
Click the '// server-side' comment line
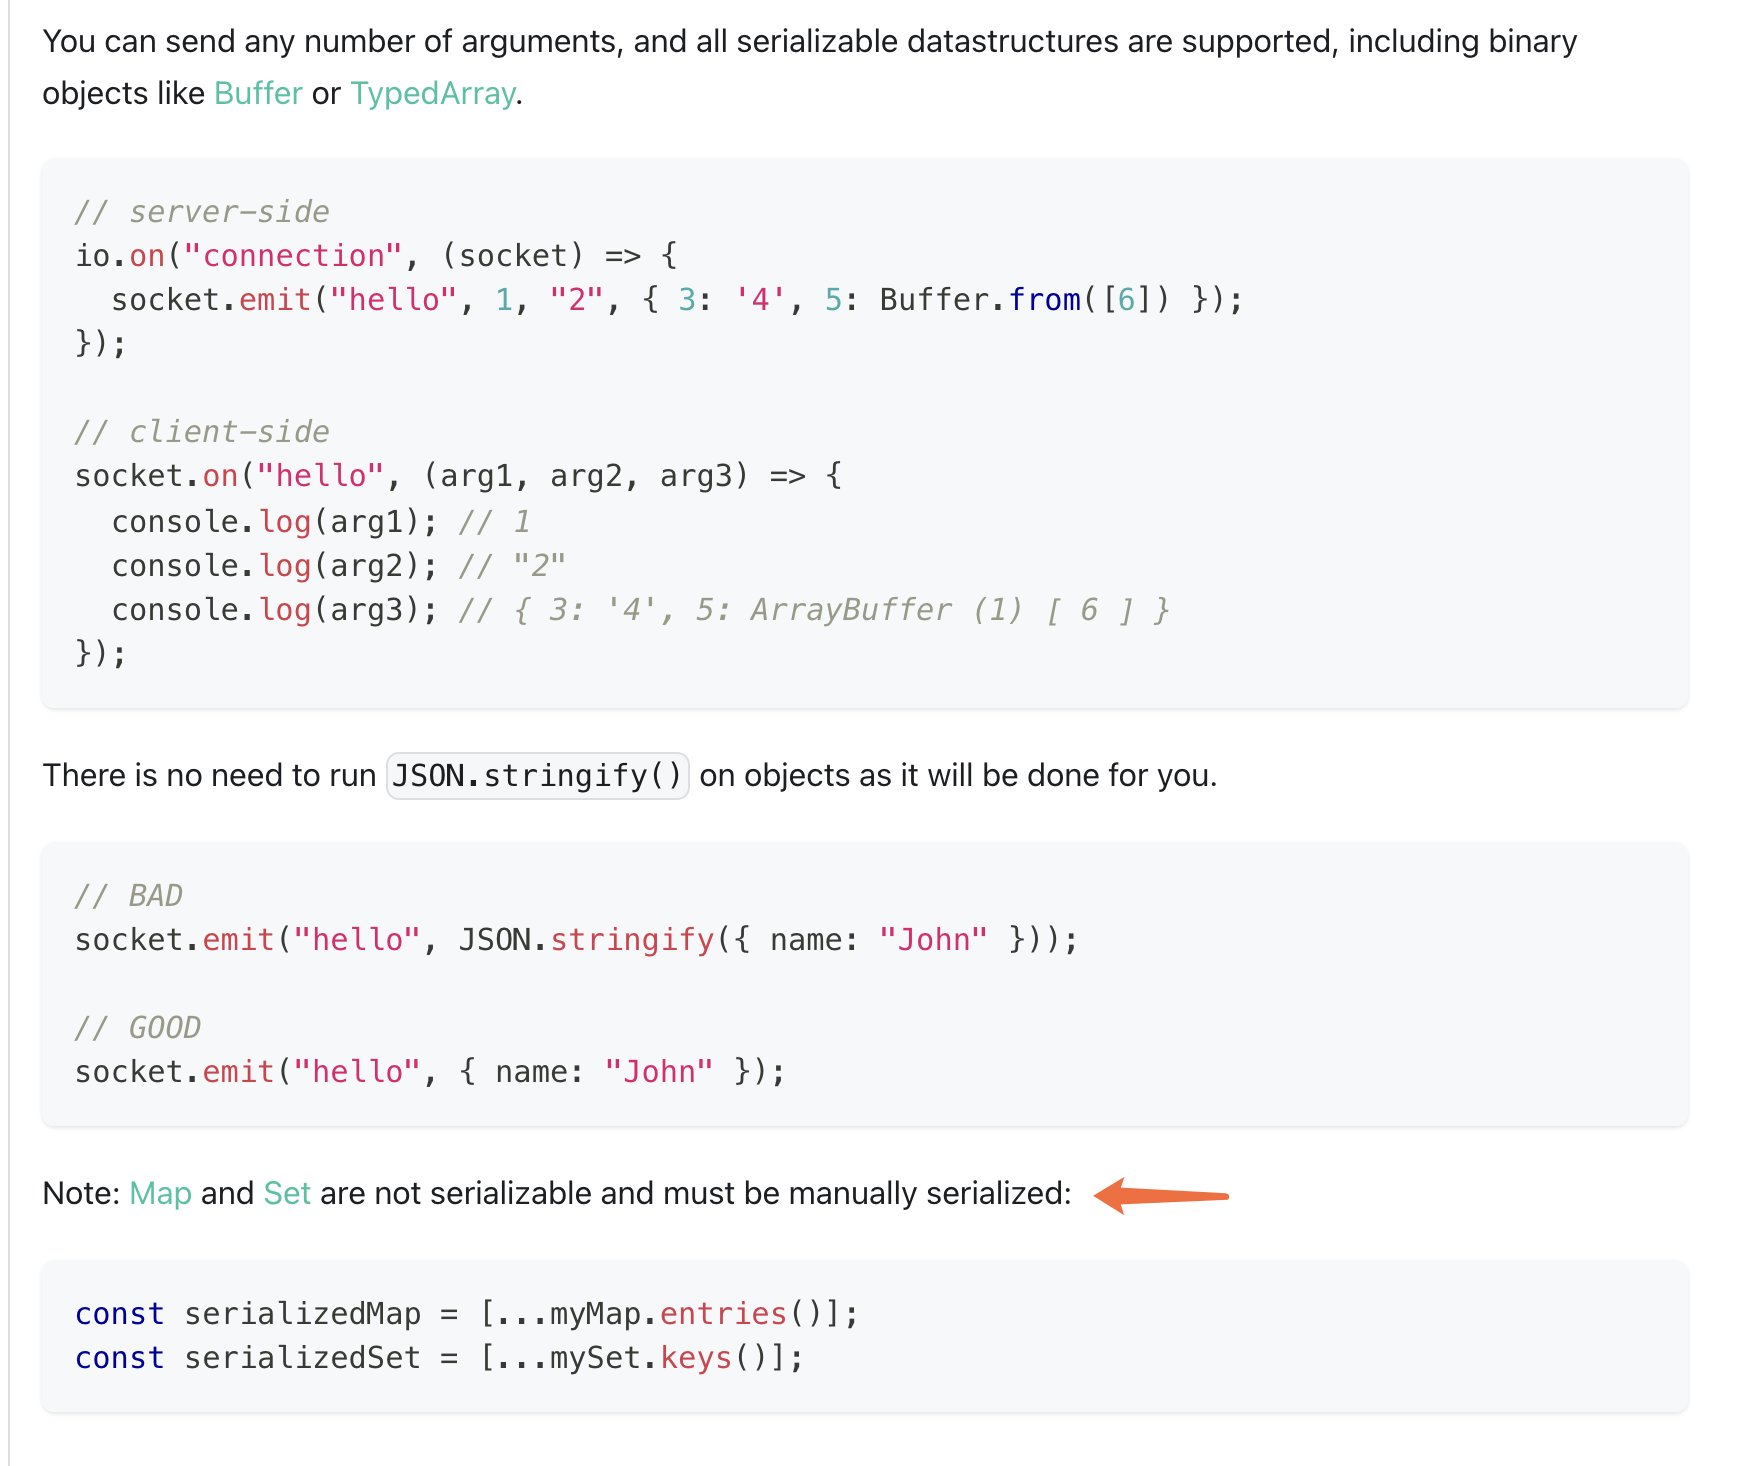(202, 212)
